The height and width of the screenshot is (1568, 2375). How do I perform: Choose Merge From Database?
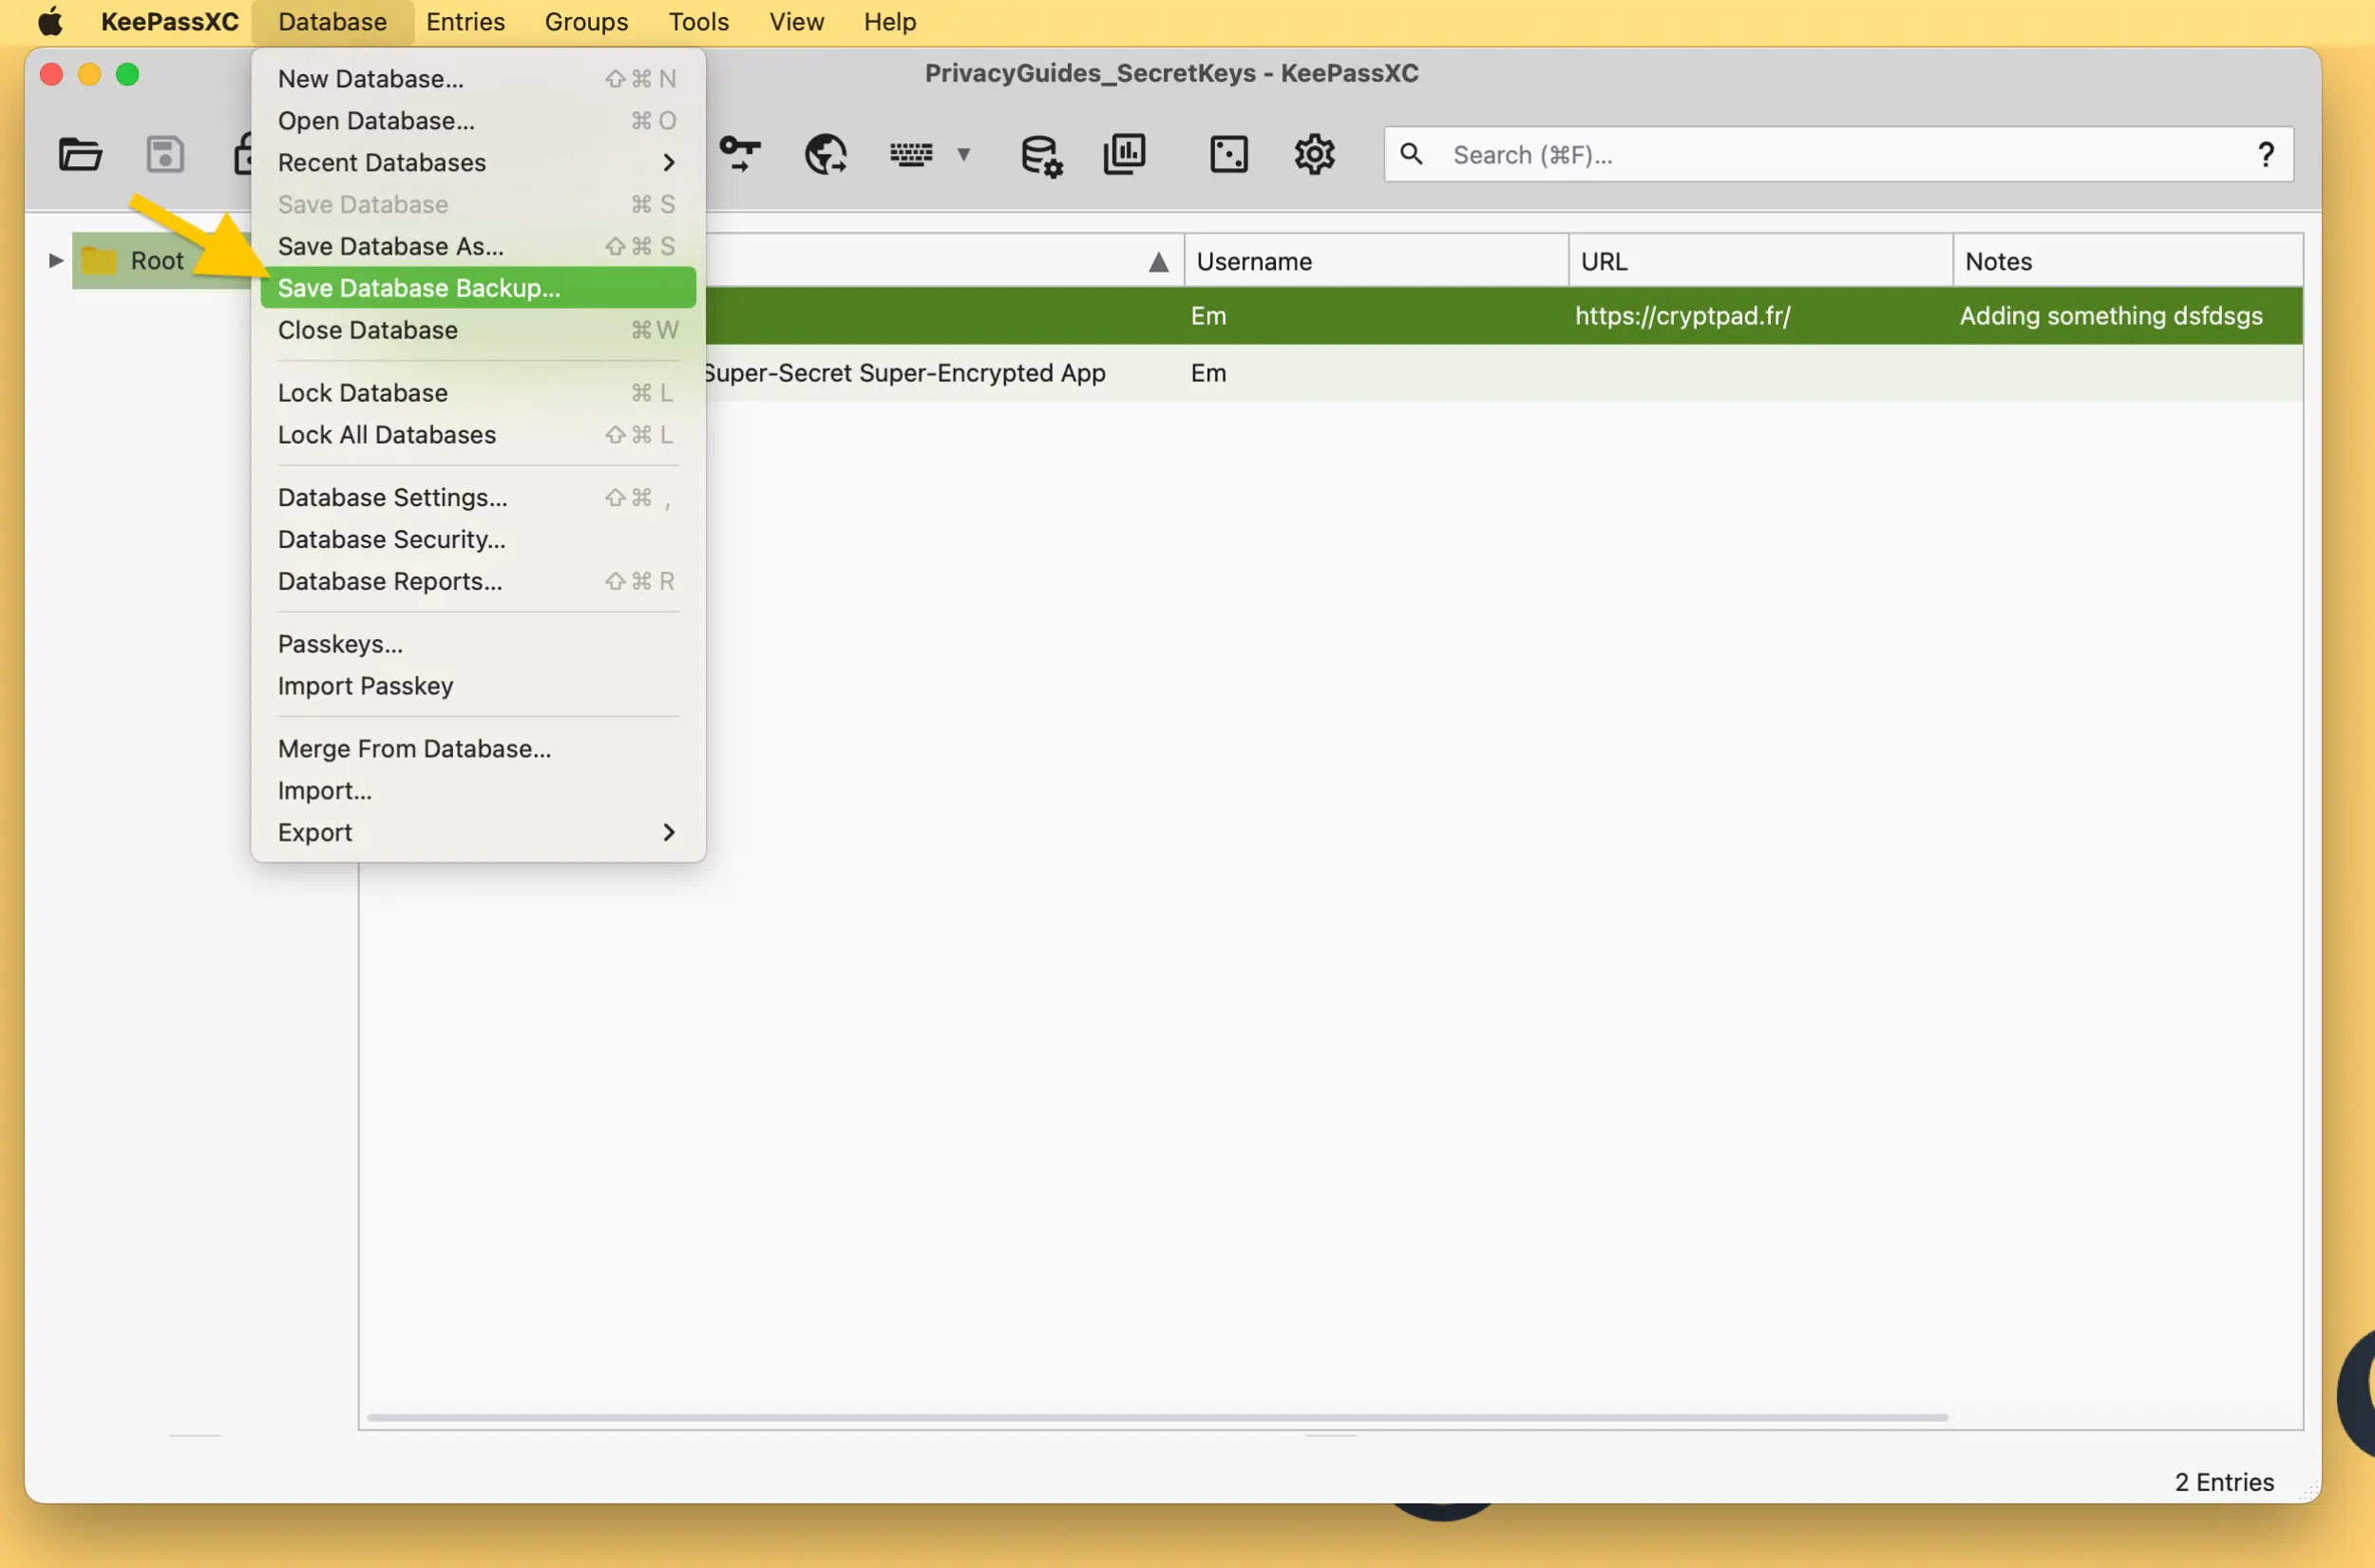click(x=414, y=747)
